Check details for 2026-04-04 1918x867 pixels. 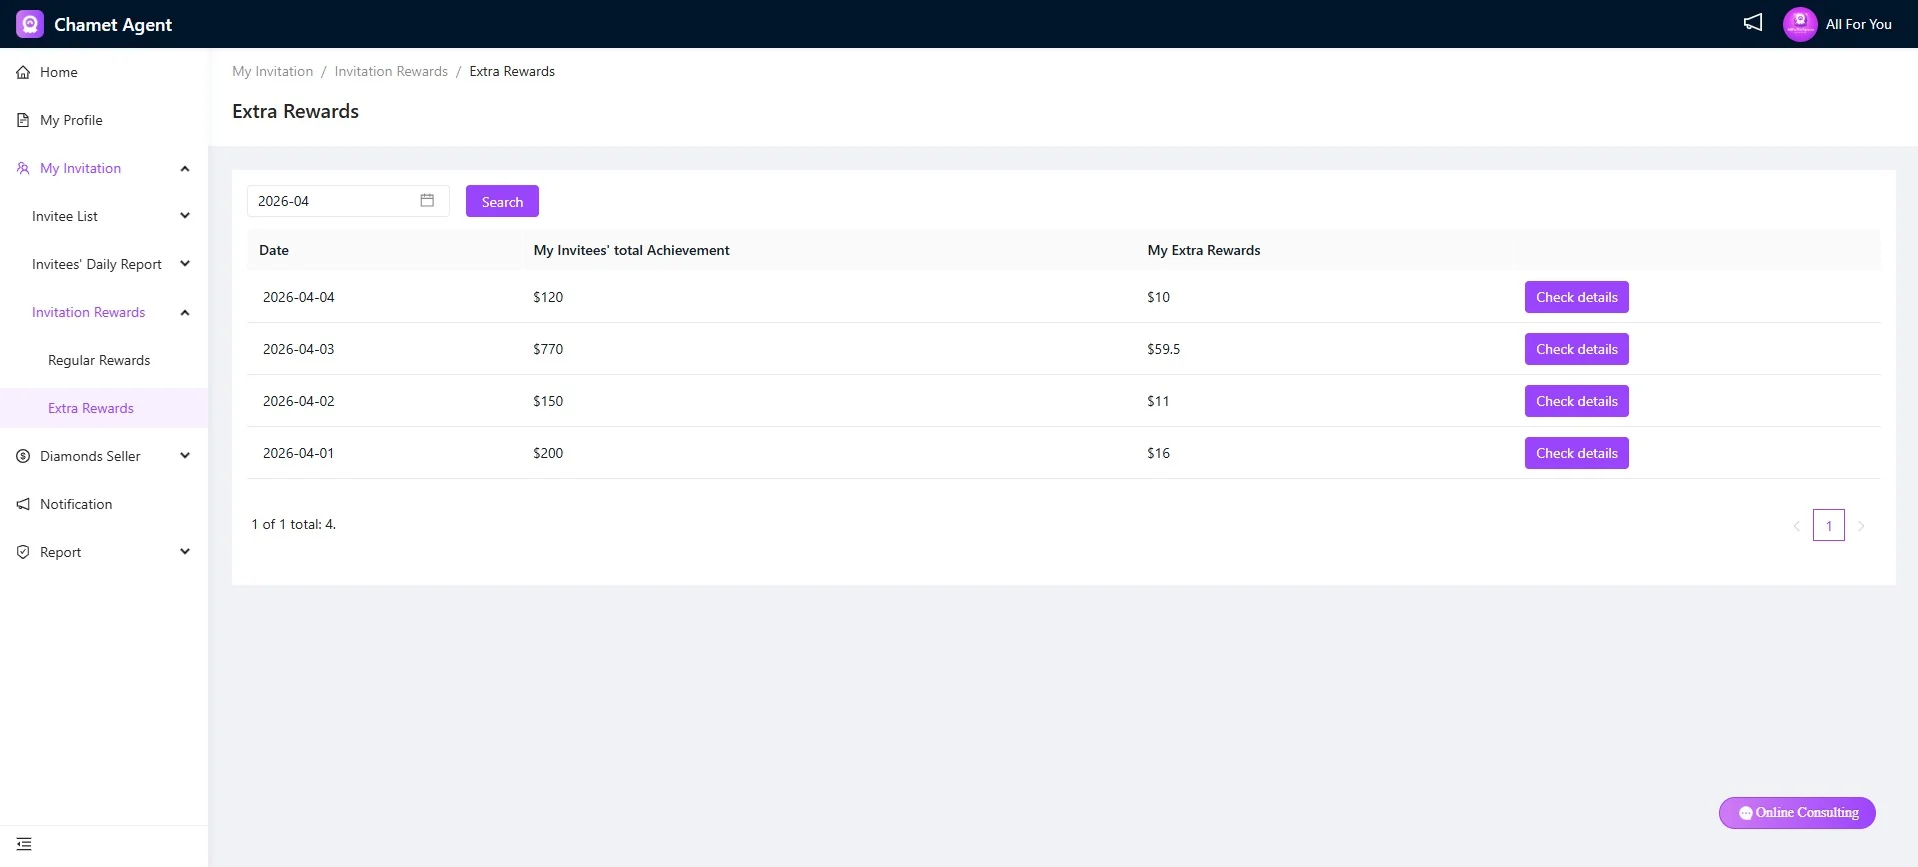(x=1576, y=297)
